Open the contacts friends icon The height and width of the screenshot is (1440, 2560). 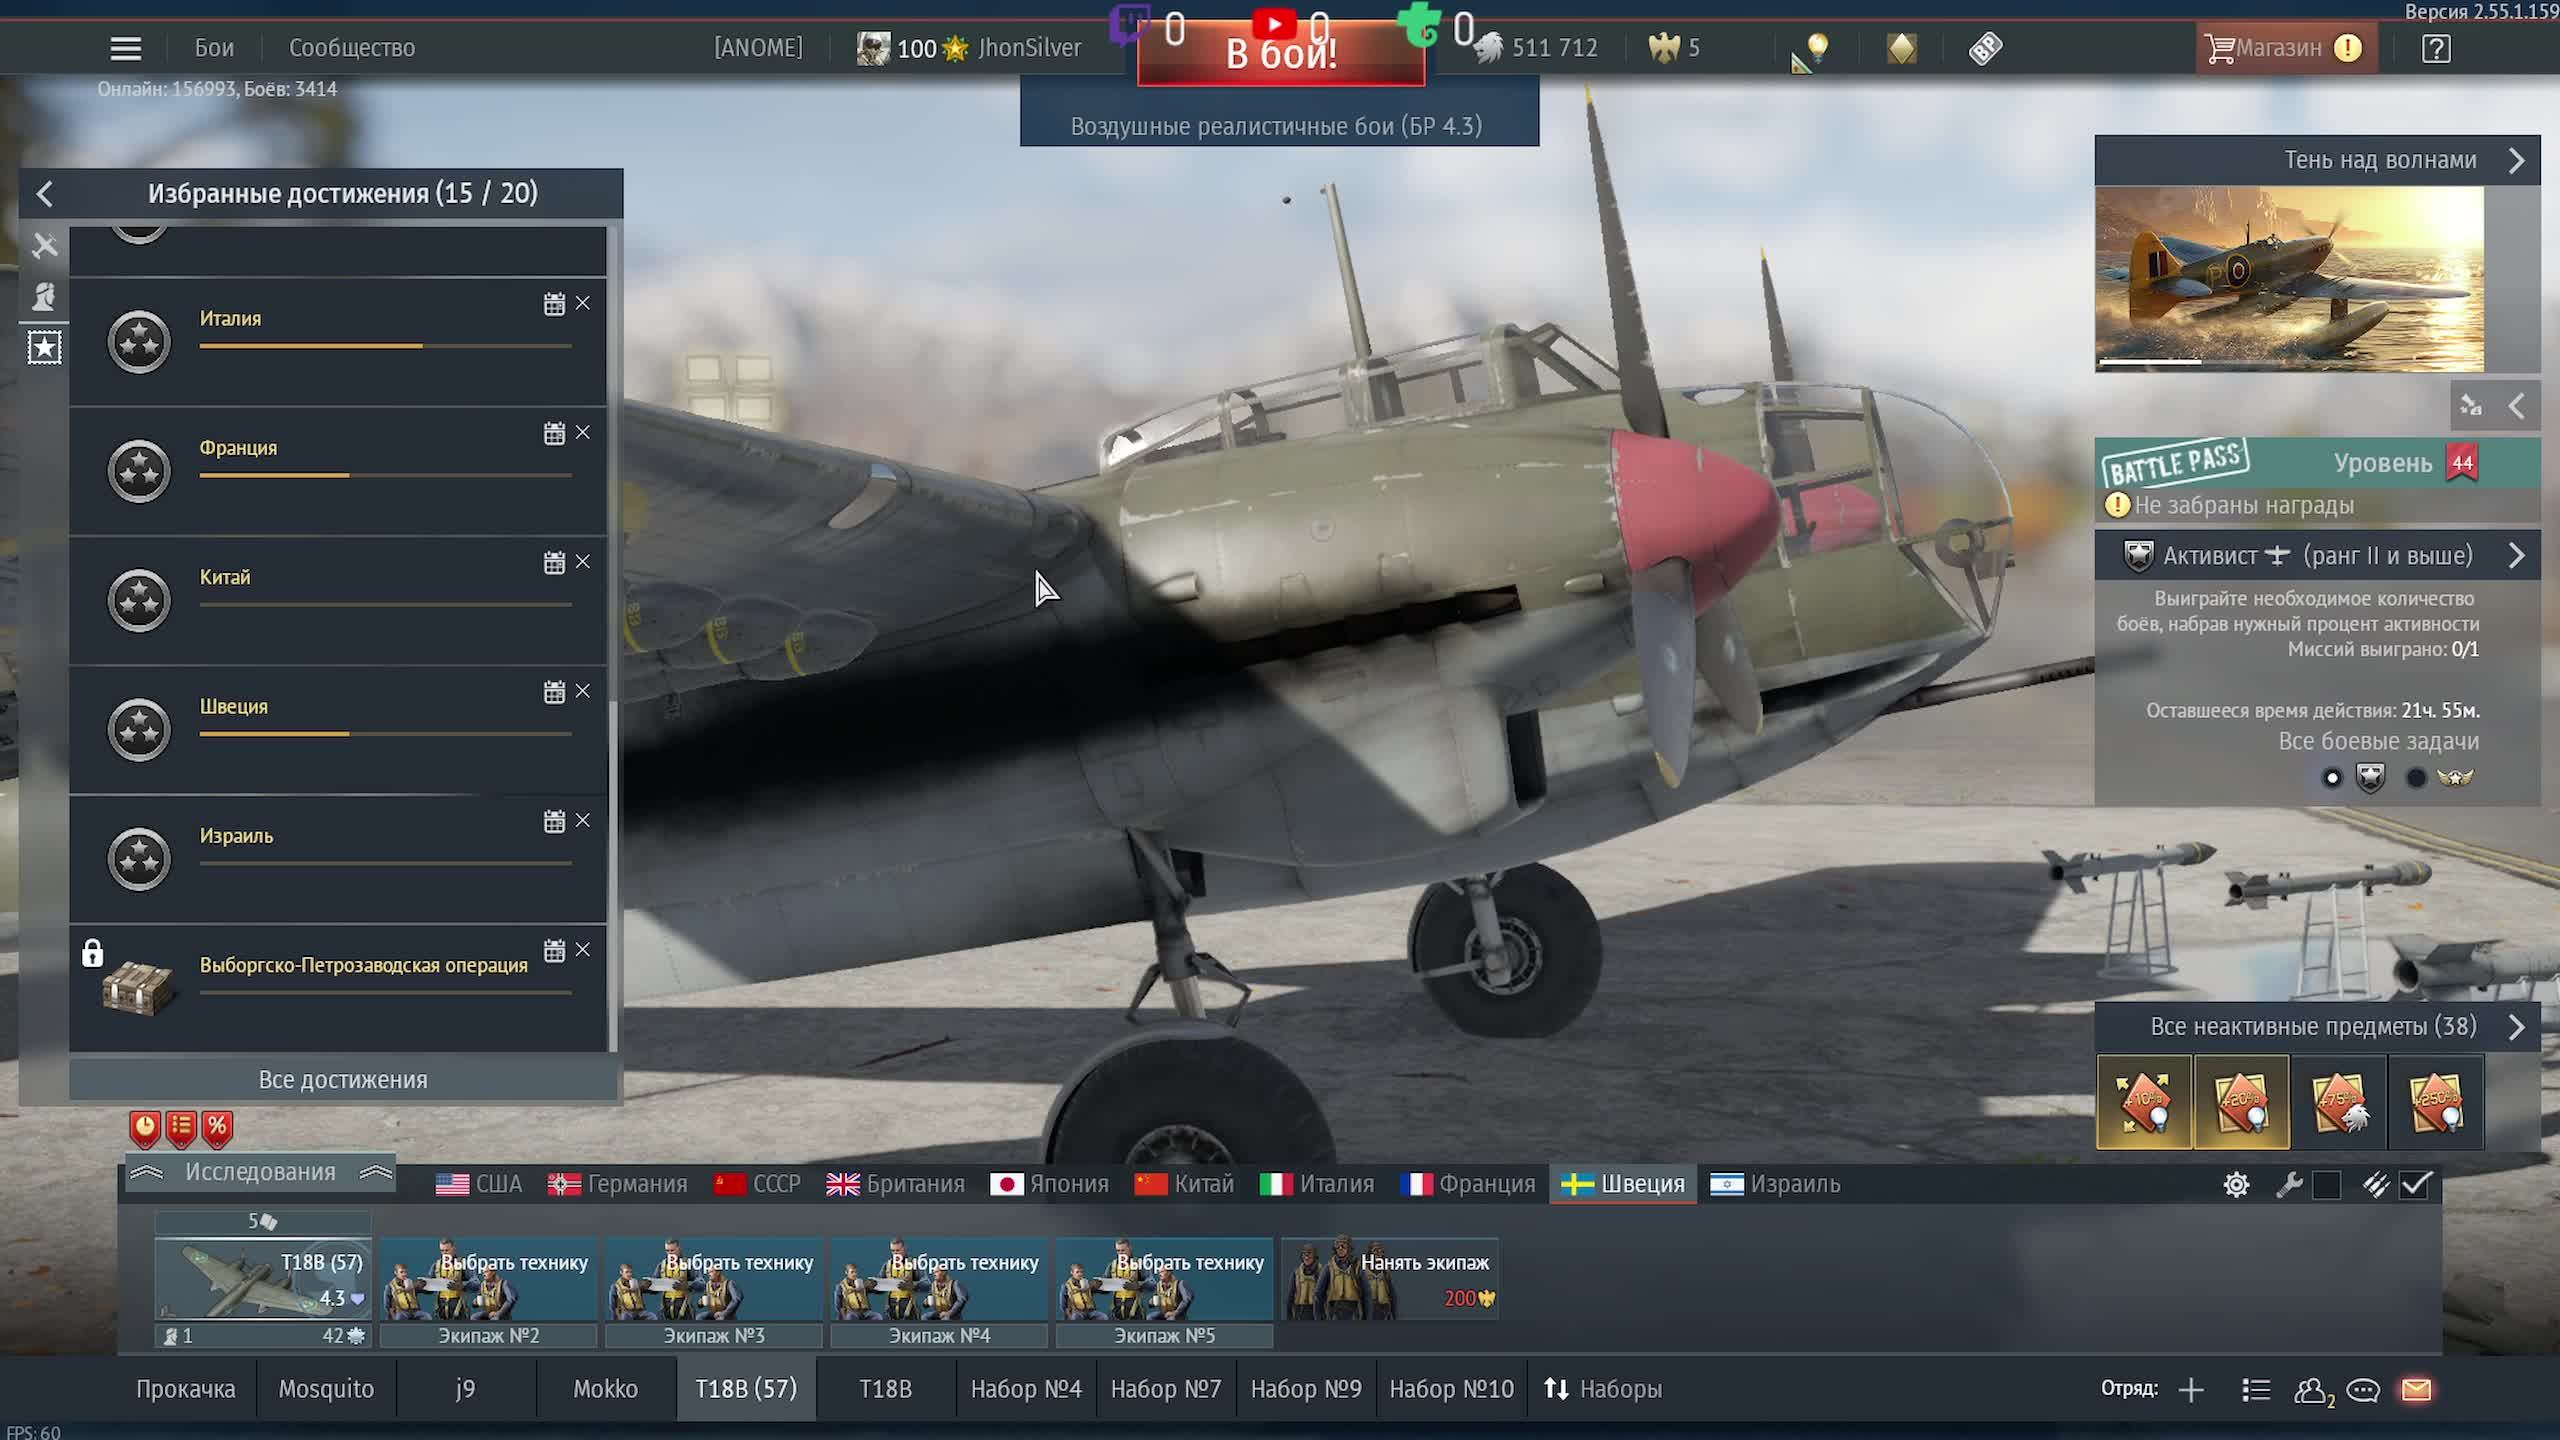pyautogui.click(x=2312, y=1391)
